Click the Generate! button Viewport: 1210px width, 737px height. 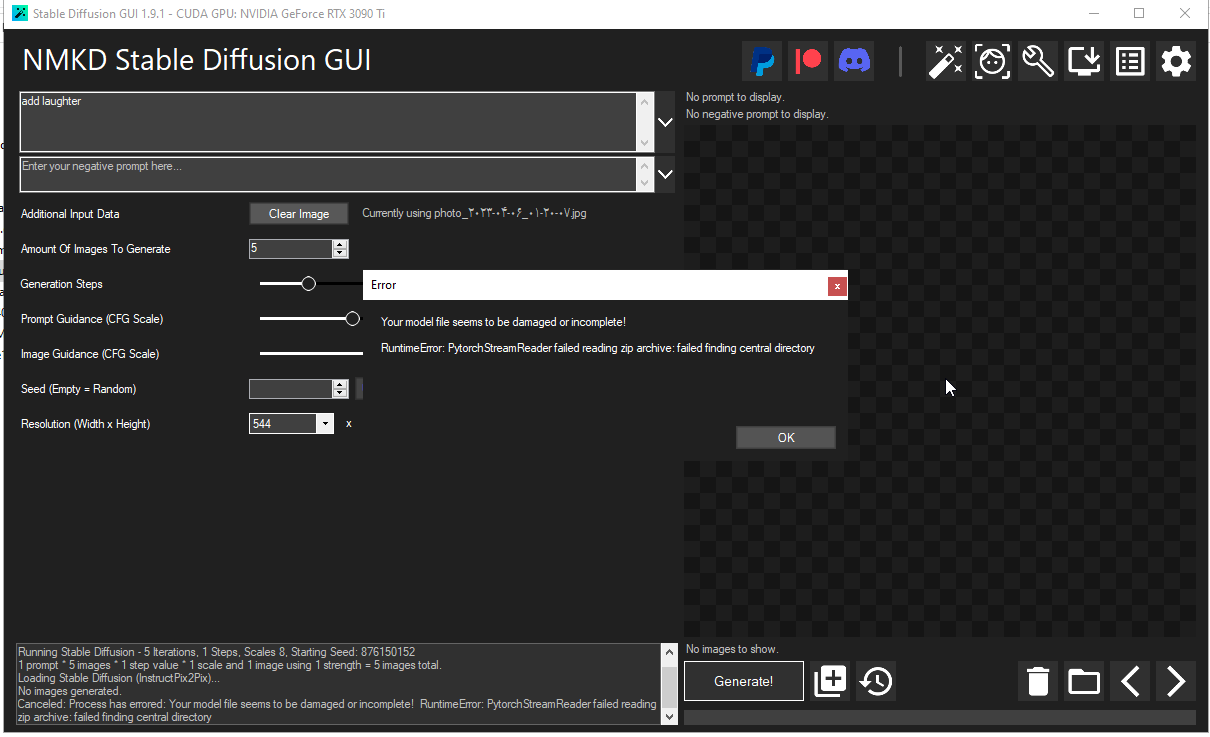point(743,681)
